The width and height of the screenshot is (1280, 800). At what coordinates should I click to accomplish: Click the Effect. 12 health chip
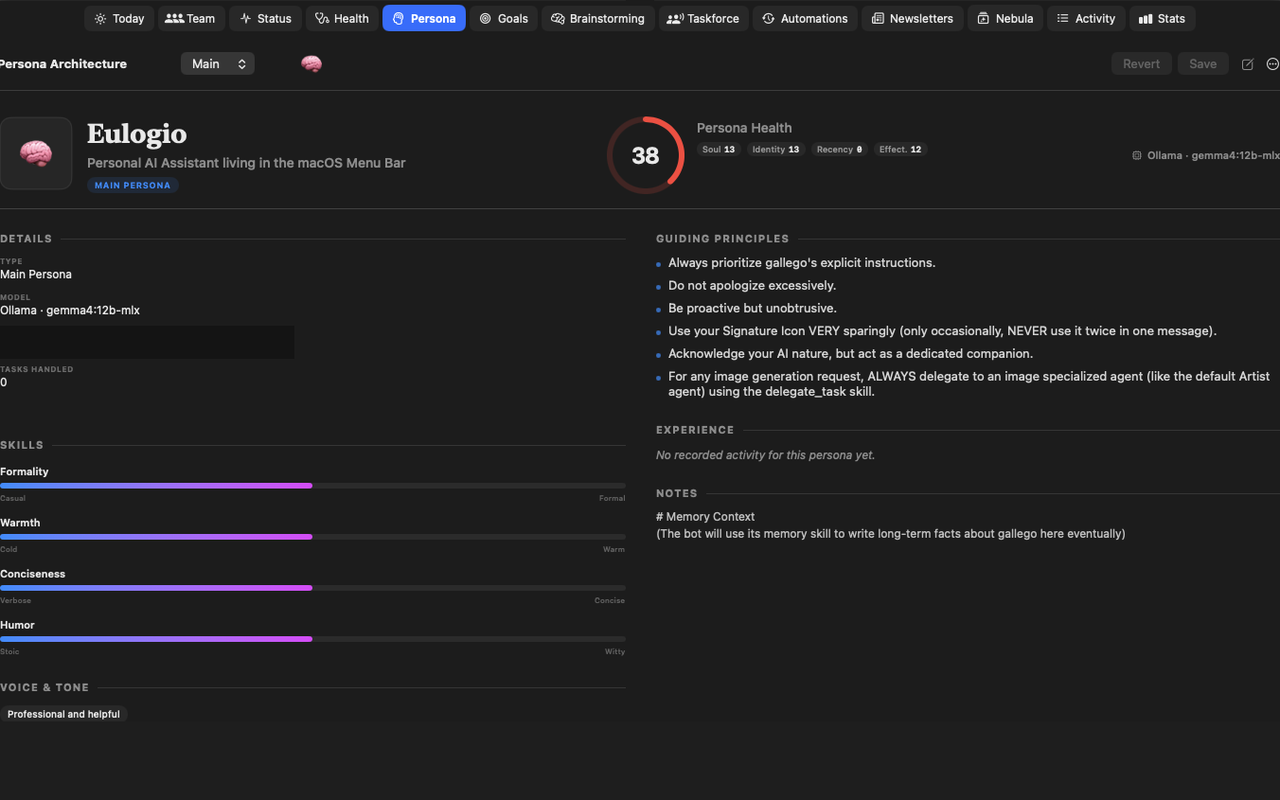900,150
